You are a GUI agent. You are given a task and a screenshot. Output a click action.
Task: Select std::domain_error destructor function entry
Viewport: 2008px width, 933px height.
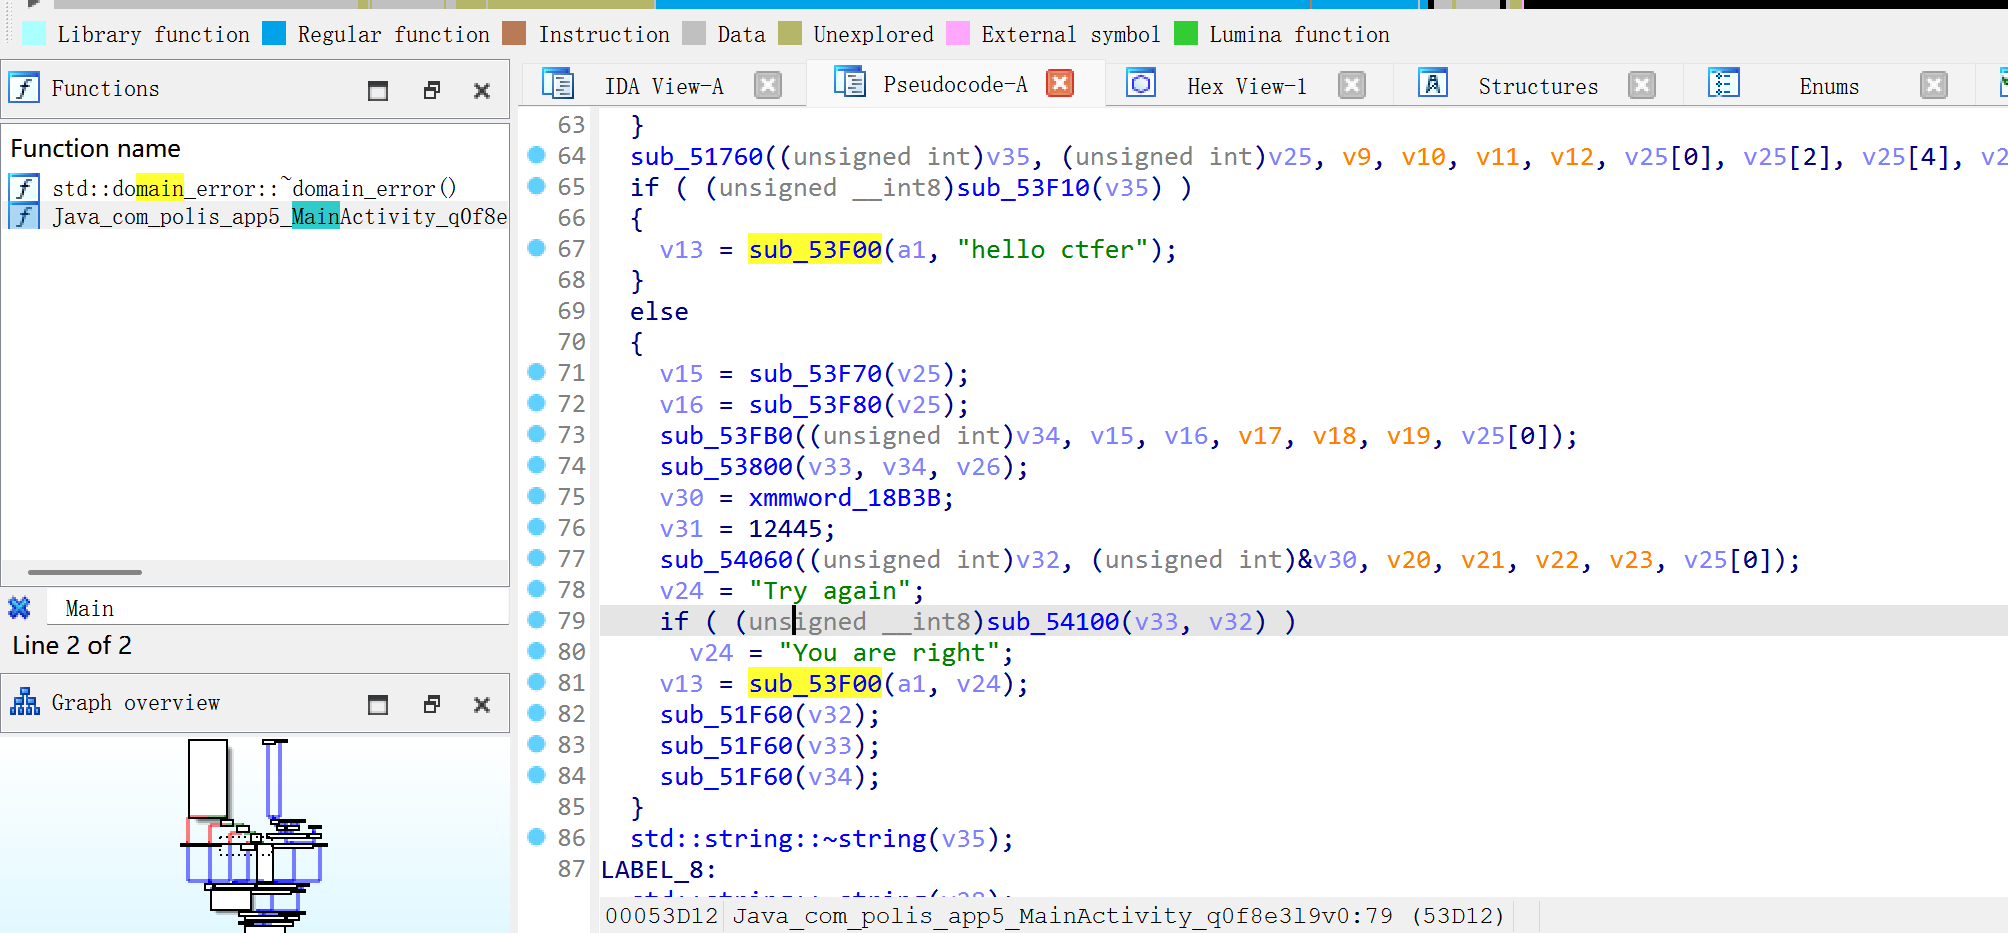(254, 188)
